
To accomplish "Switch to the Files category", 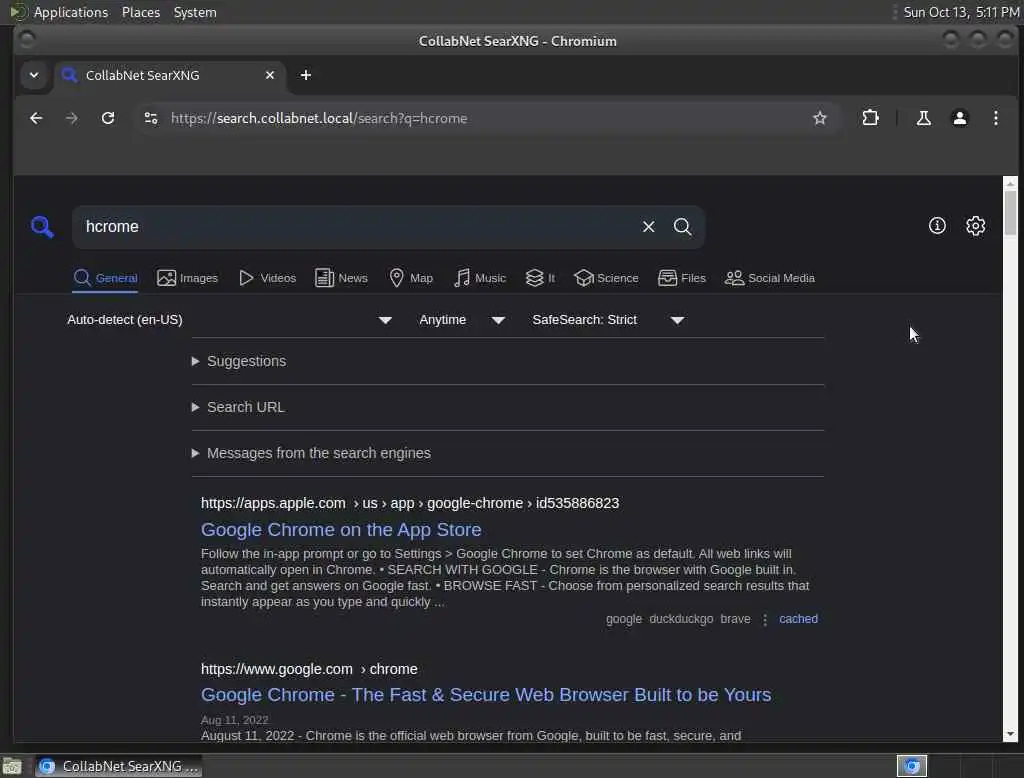I will tap(682, 278).
